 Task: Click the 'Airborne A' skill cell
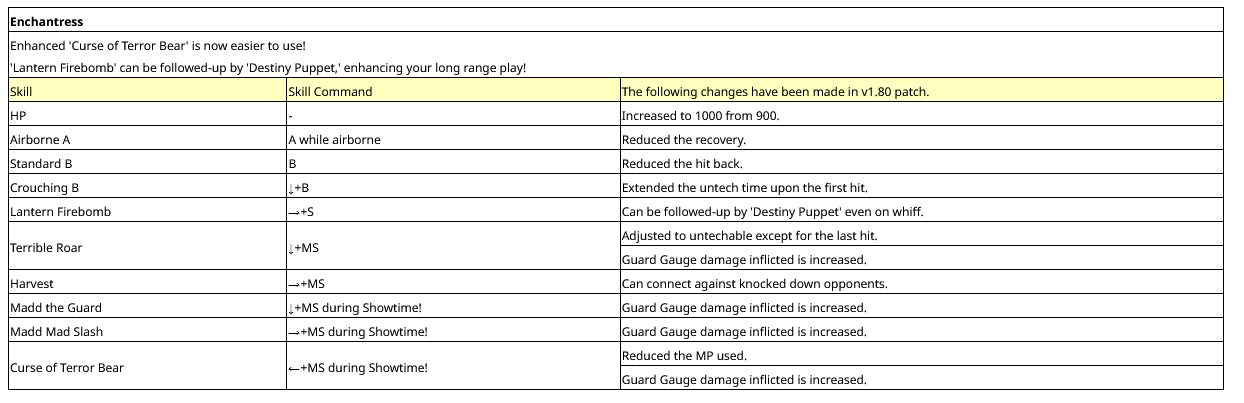[147, 139]
